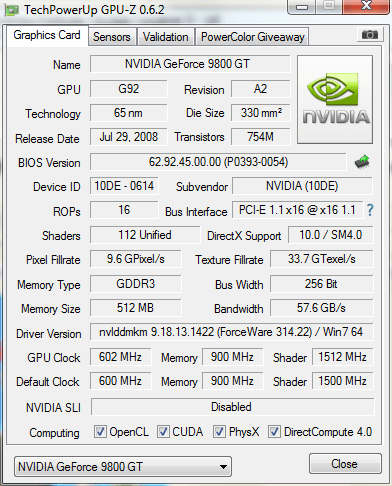
Task: Click the Name field showing GeForce 9800 GT
Action: 190,64
